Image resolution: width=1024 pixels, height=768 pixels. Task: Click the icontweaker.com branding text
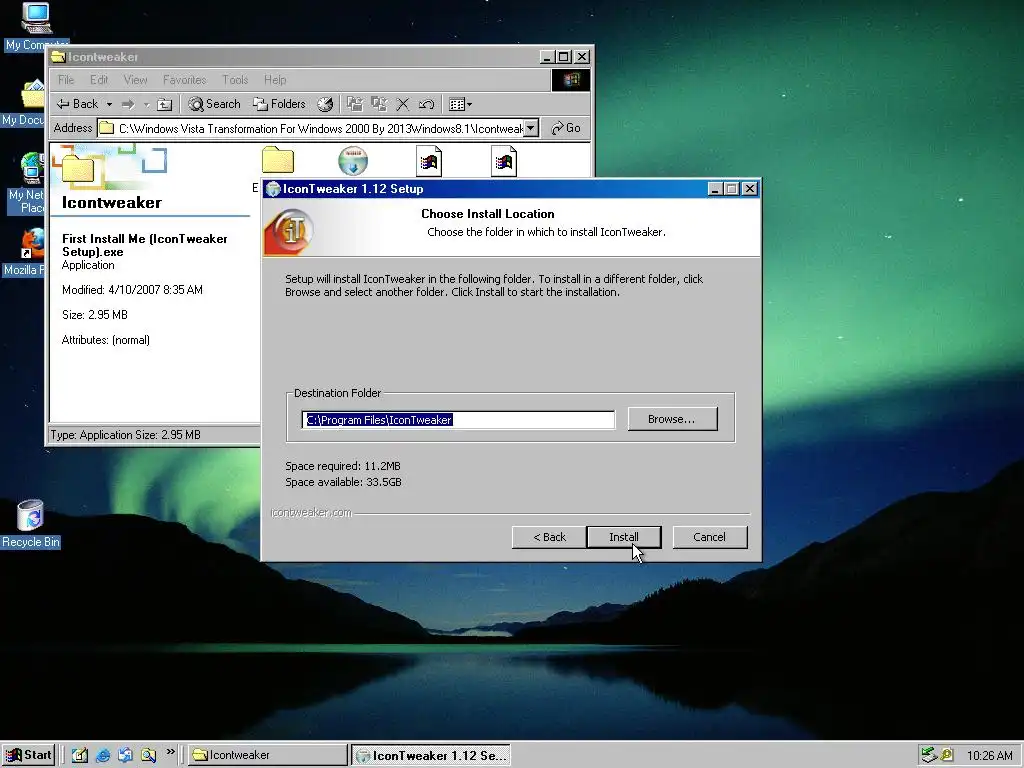pos(311,513)
